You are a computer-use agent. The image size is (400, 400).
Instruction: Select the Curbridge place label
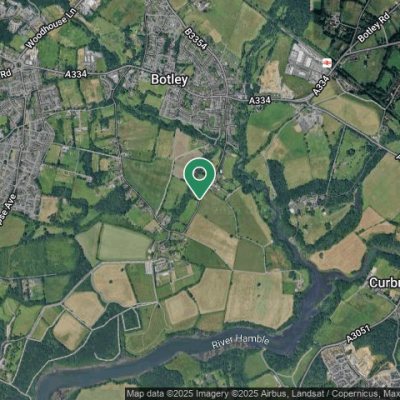pos(384,283)
